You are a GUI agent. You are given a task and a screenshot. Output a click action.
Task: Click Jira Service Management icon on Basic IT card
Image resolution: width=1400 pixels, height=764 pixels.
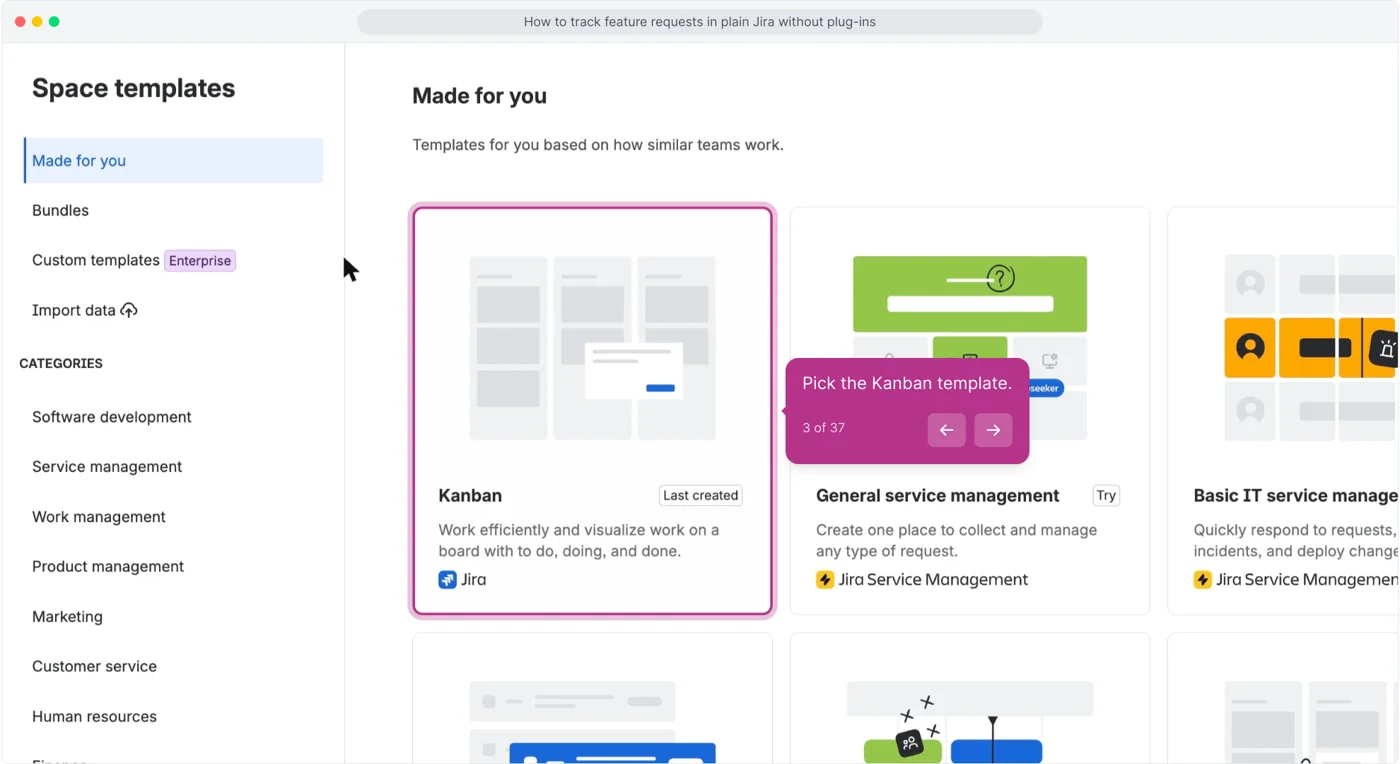click(1202, 580)
